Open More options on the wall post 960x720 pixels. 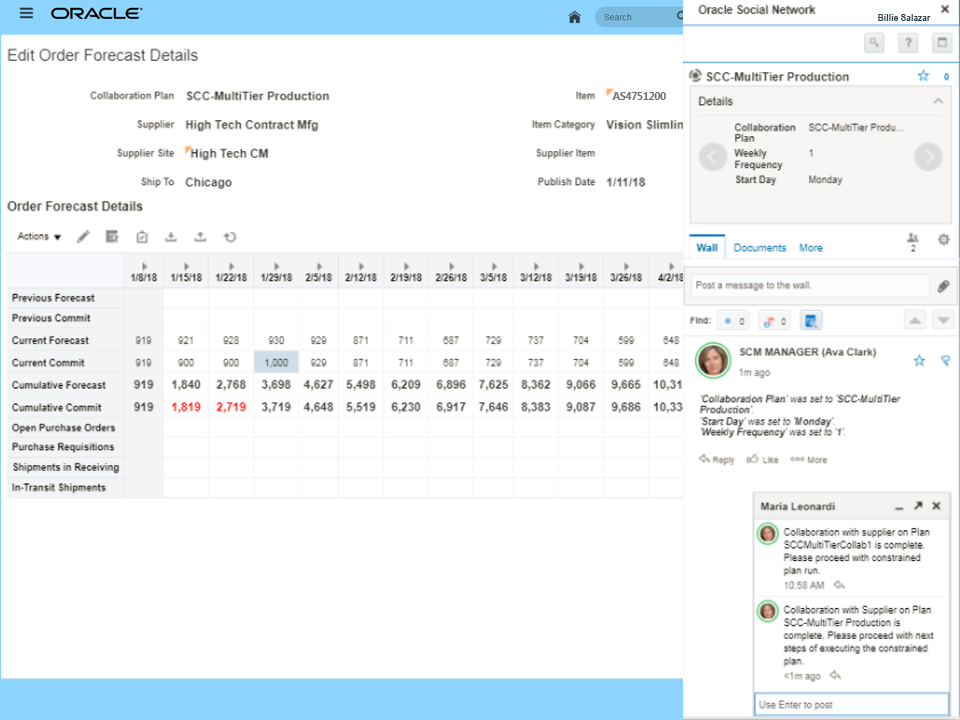pyautogui.click(x=808, y=459)
